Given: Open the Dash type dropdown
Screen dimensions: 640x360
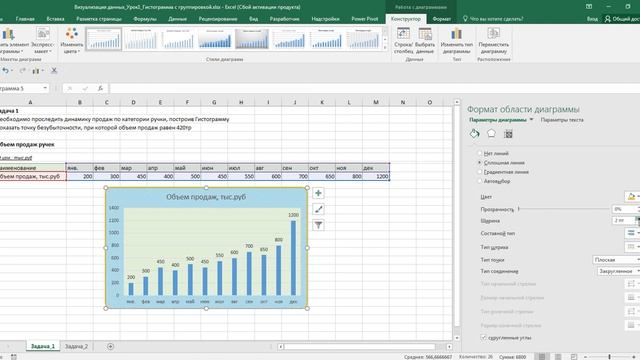Looking at the screenshot, I should tap(633, 247).
